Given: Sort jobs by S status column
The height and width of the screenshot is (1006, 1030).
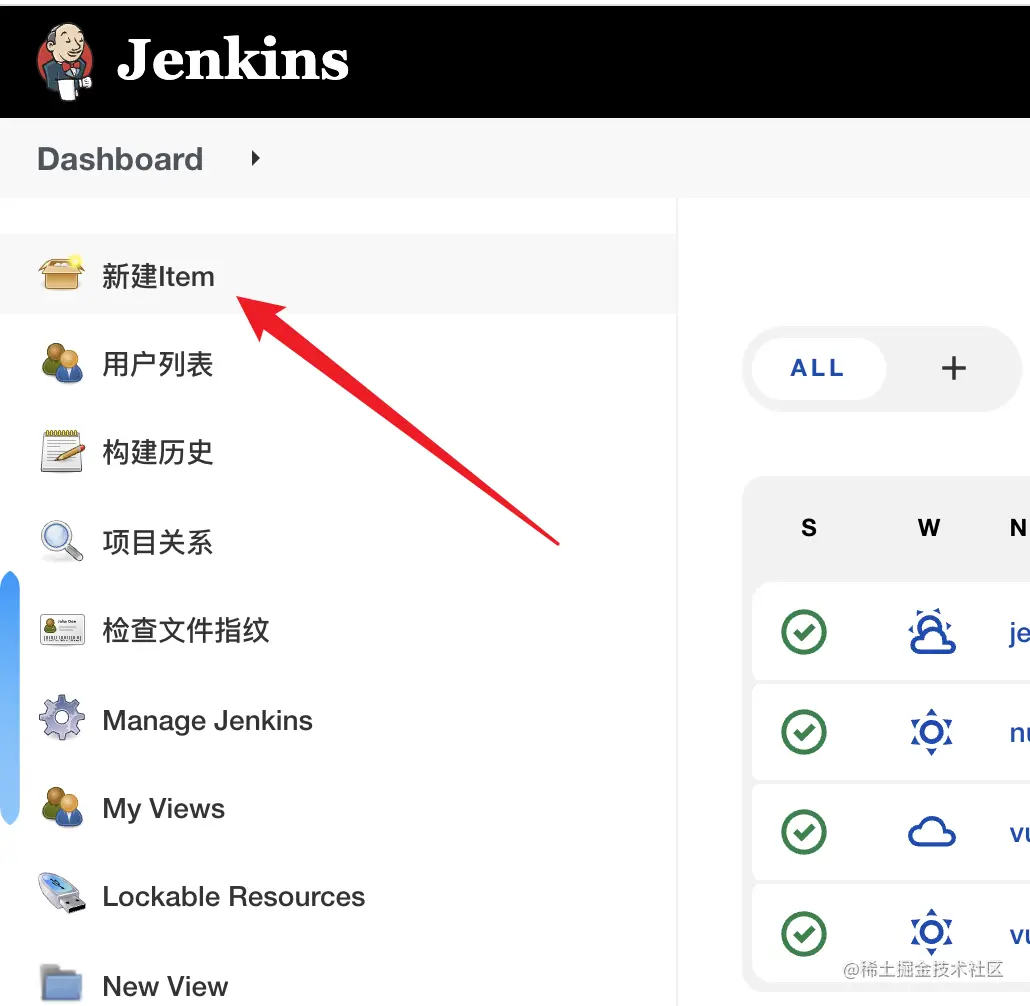Looking at the screenshot, I should click(x=809, y=528).
